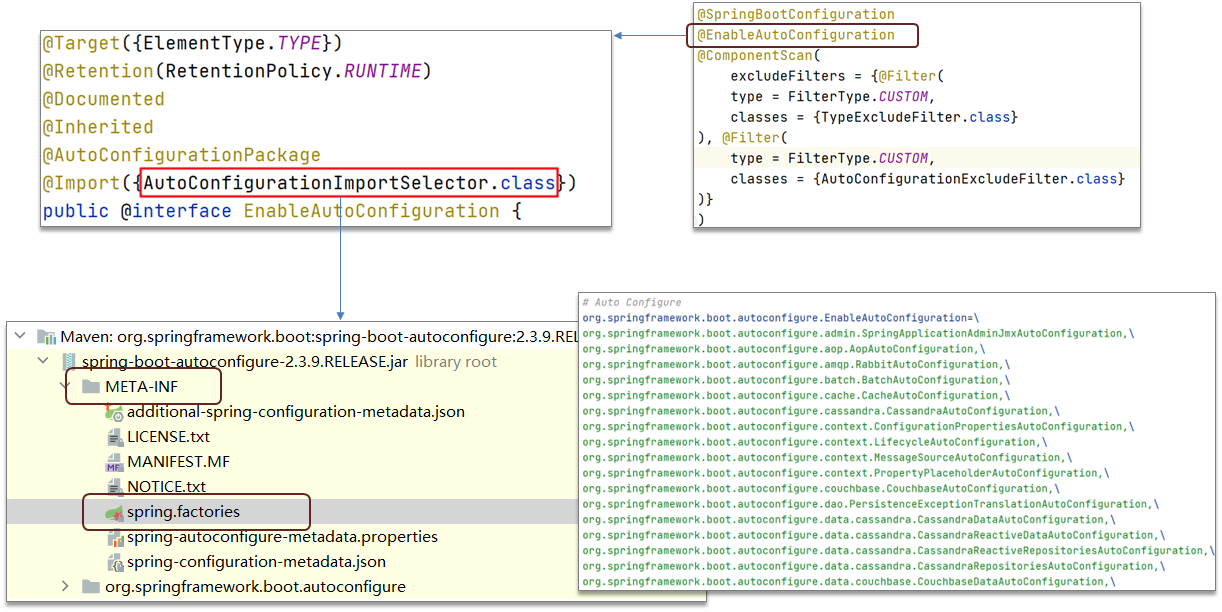Click the CassandraAutoConfiguration entry

(x=820, y=411)
